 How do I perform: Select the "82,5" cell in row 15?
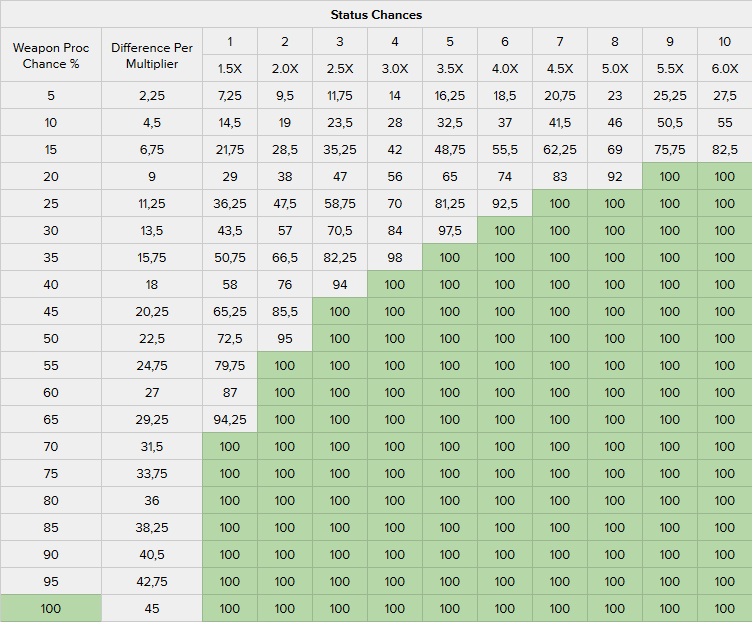[725, 150]
